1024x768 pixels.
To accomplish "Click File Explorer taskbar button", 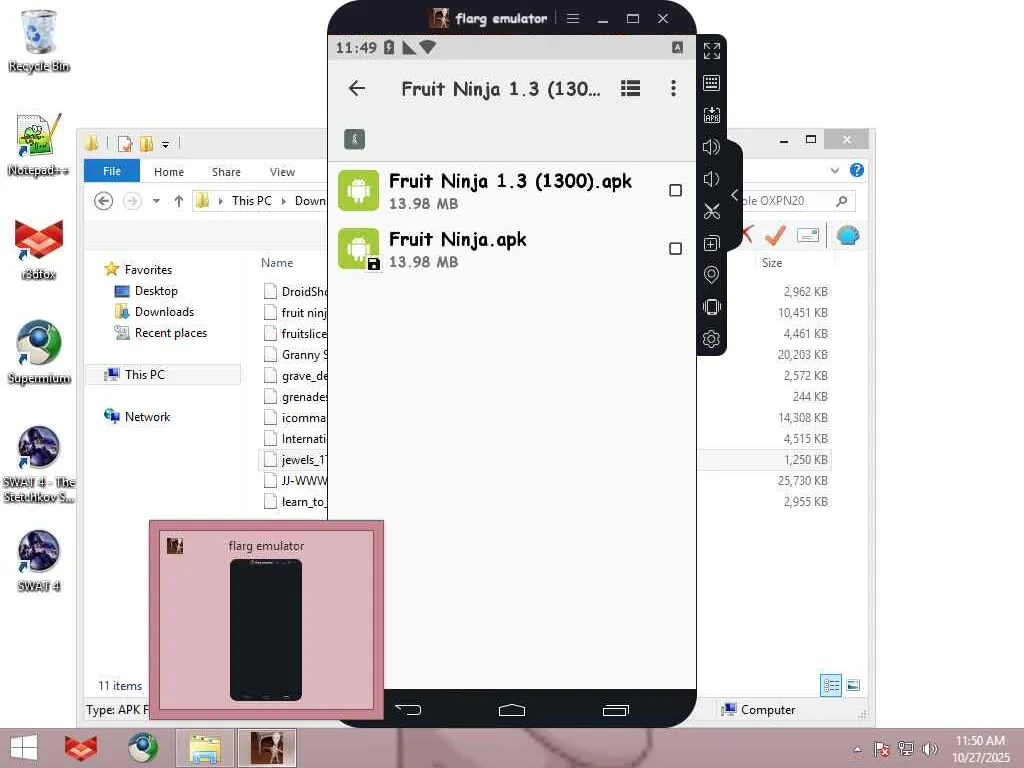I will tap(204, 748).
